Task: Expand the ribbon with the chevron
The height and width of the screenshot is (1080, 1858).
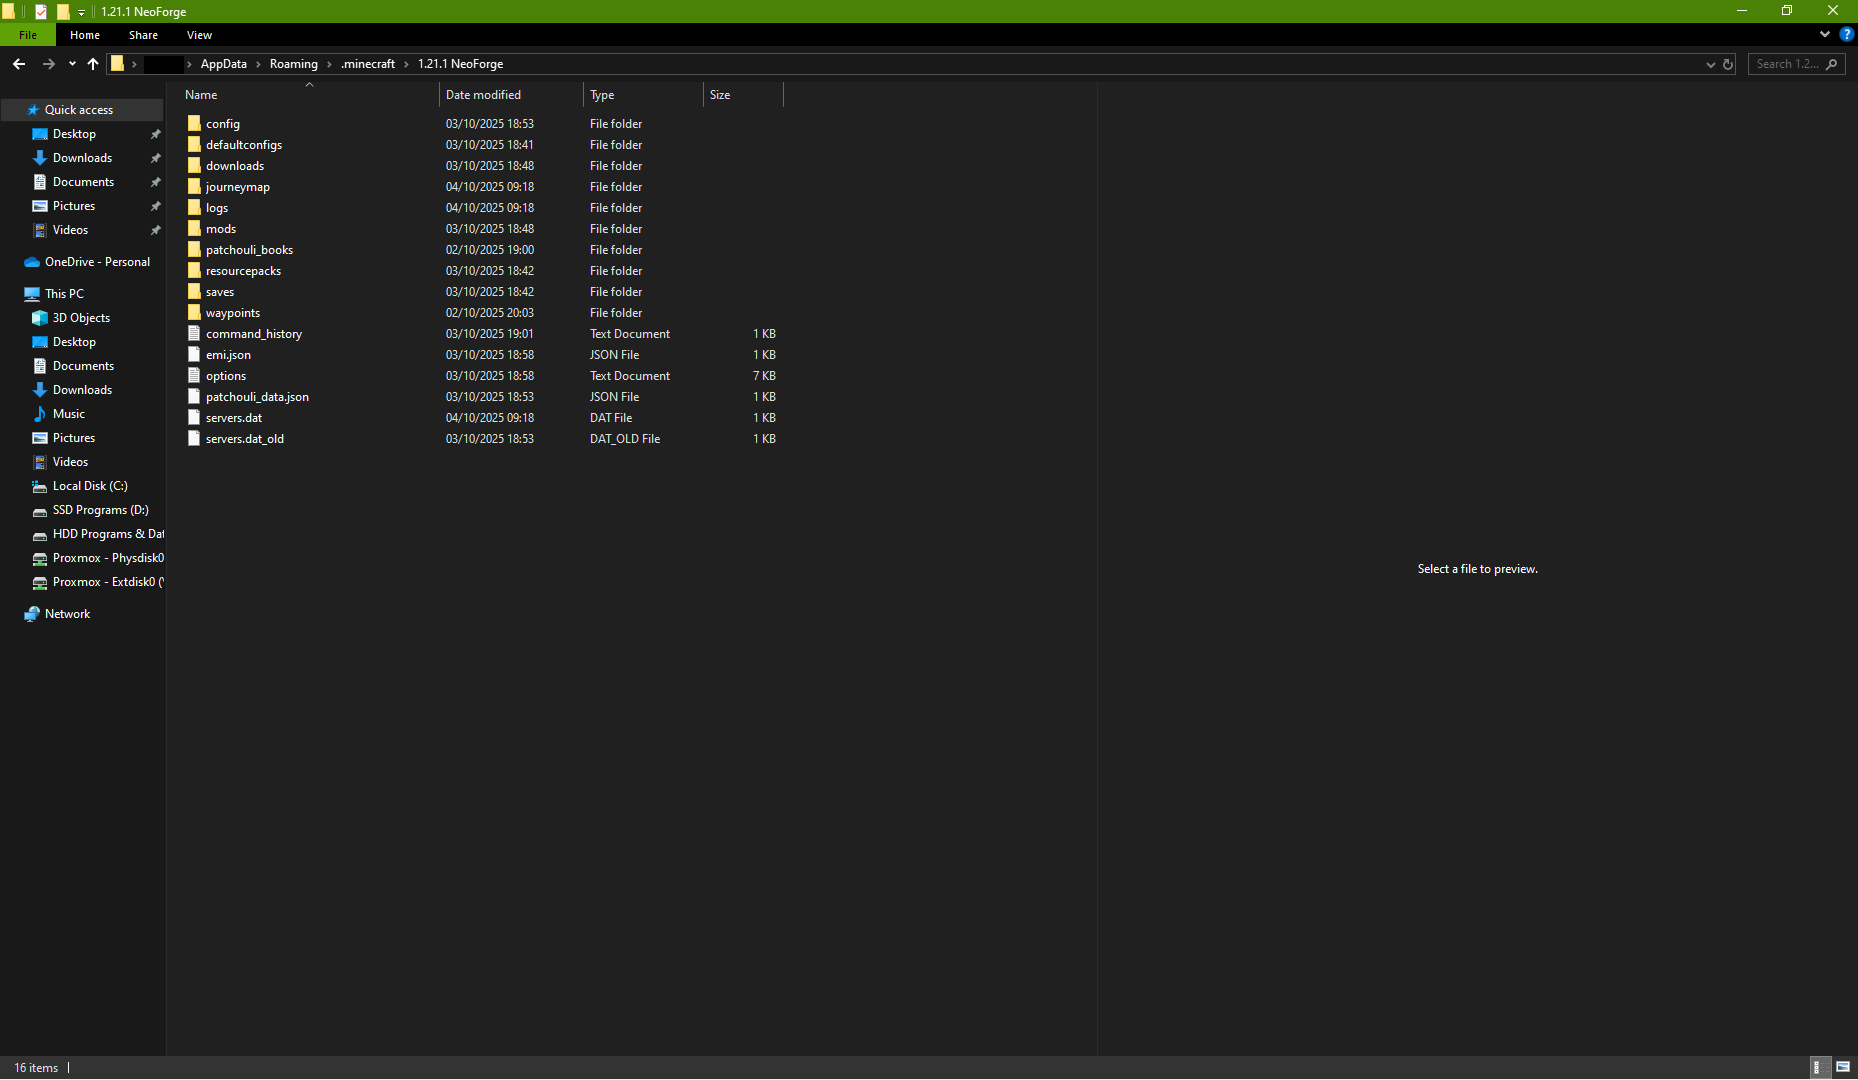Action: [x=1825, y=34]
